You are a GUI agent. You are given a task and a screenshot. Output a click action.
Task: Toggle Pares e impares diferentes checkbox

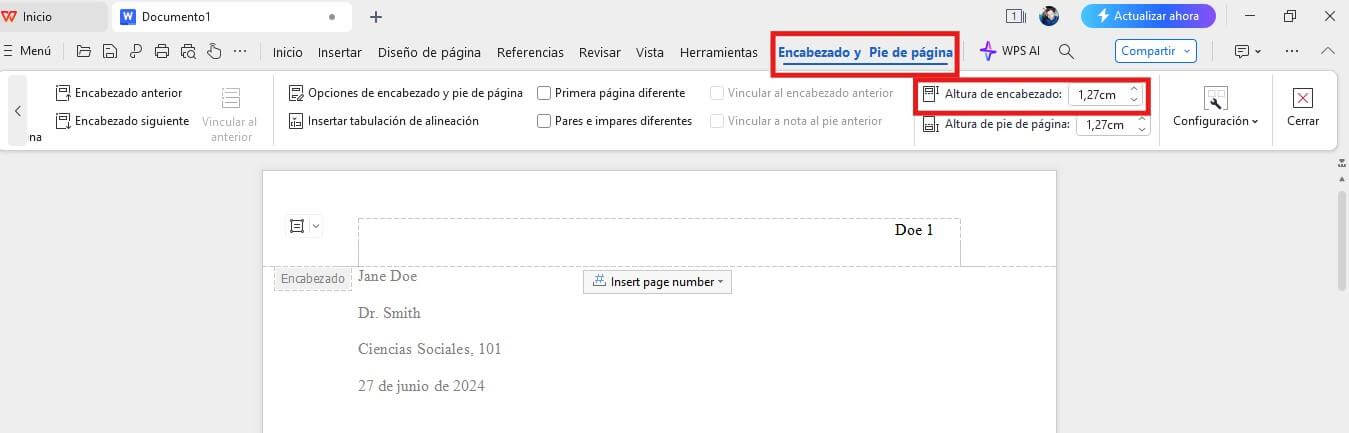click(544, 121)
